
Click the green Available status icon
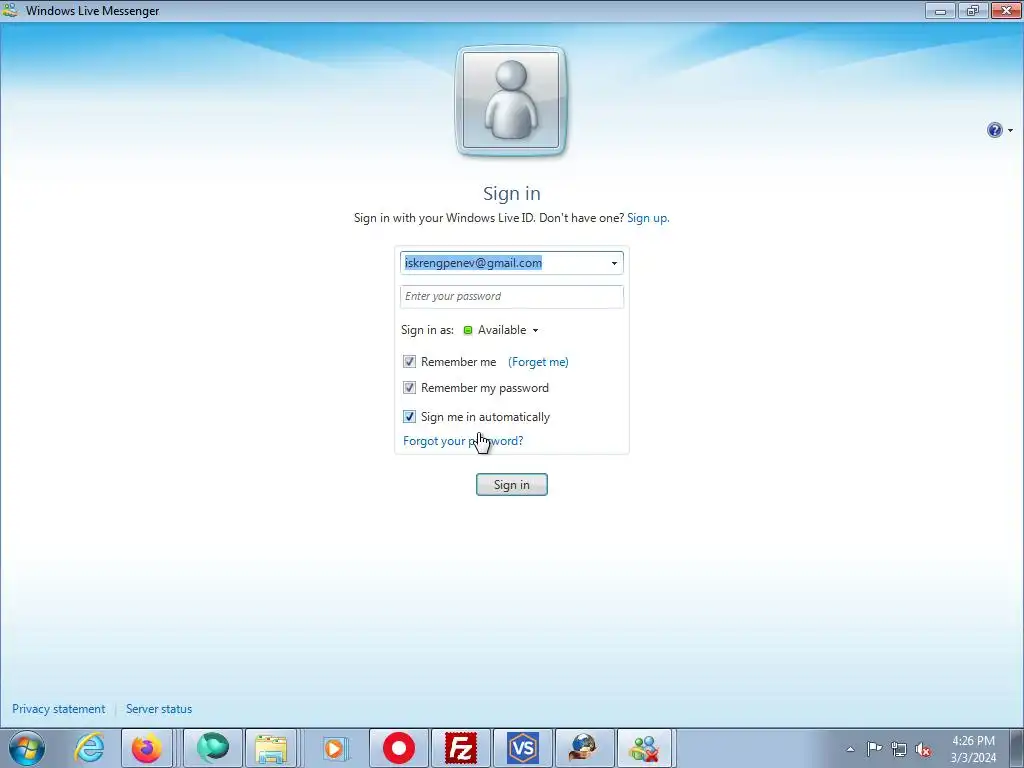[468, 330]
